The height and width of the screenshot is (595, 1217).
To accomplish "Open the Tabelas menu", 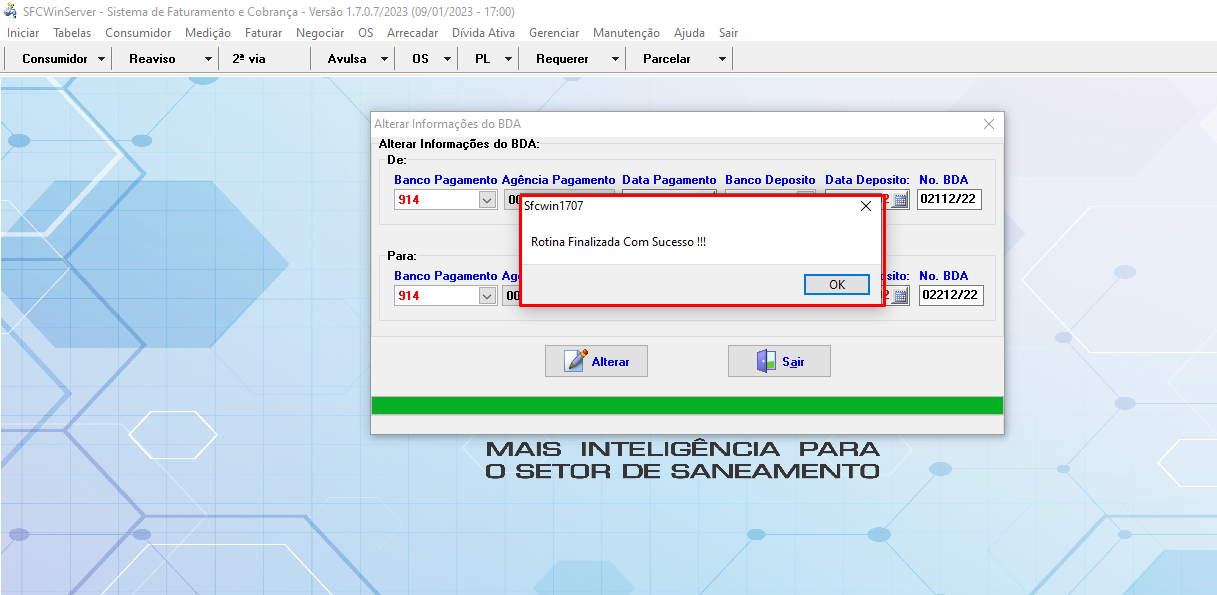I will tap(72, 33).
